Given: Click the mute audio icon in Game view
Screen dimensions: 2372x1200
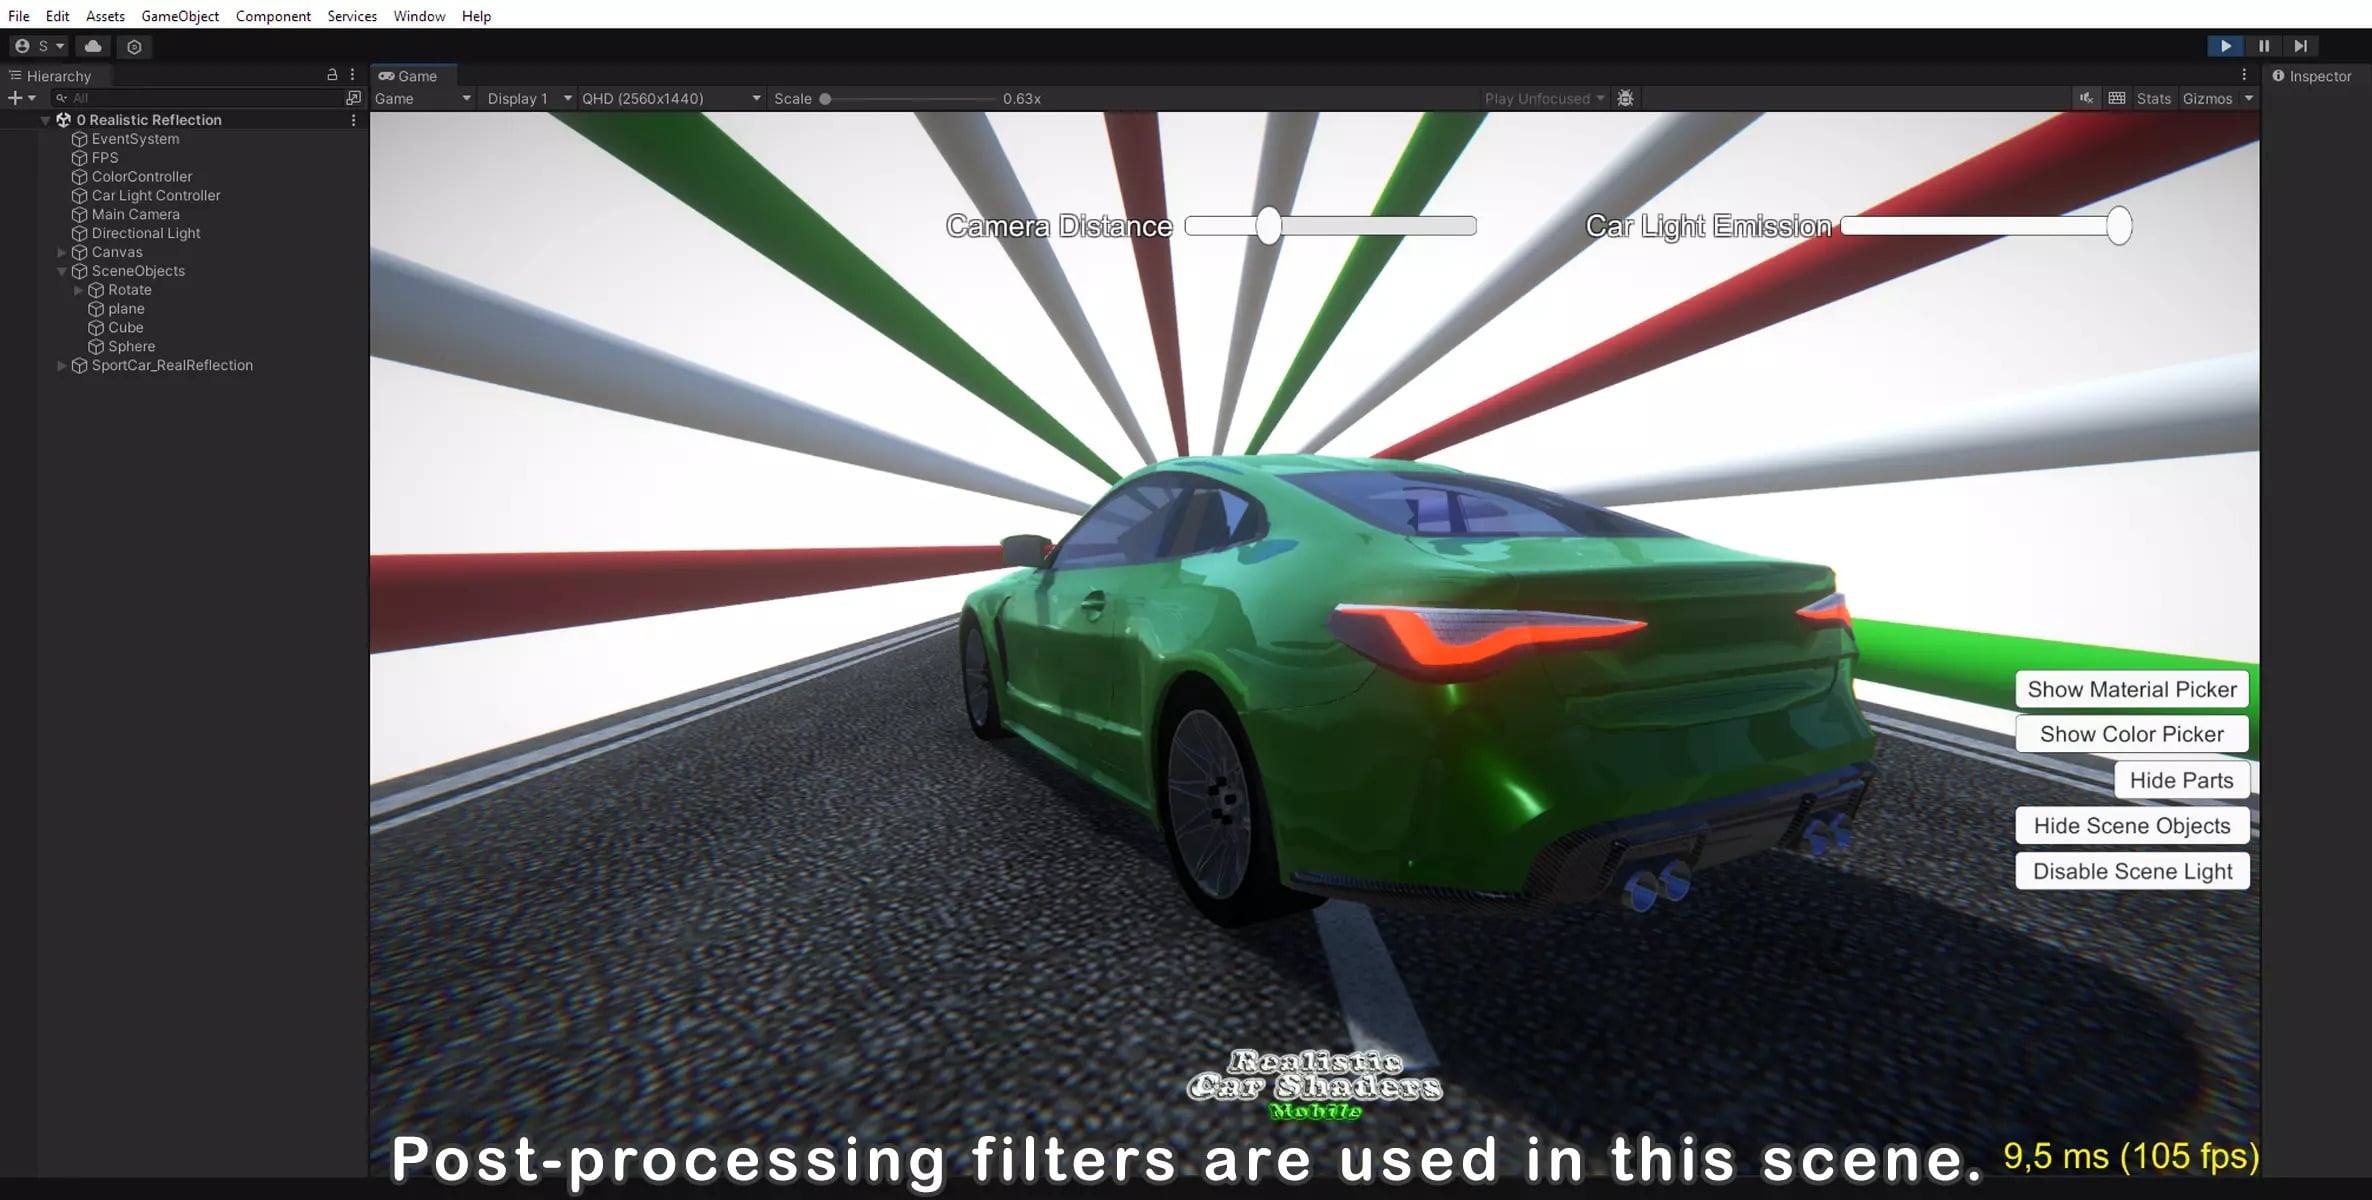Looking at the screenshot, I should pos(2086,98).
